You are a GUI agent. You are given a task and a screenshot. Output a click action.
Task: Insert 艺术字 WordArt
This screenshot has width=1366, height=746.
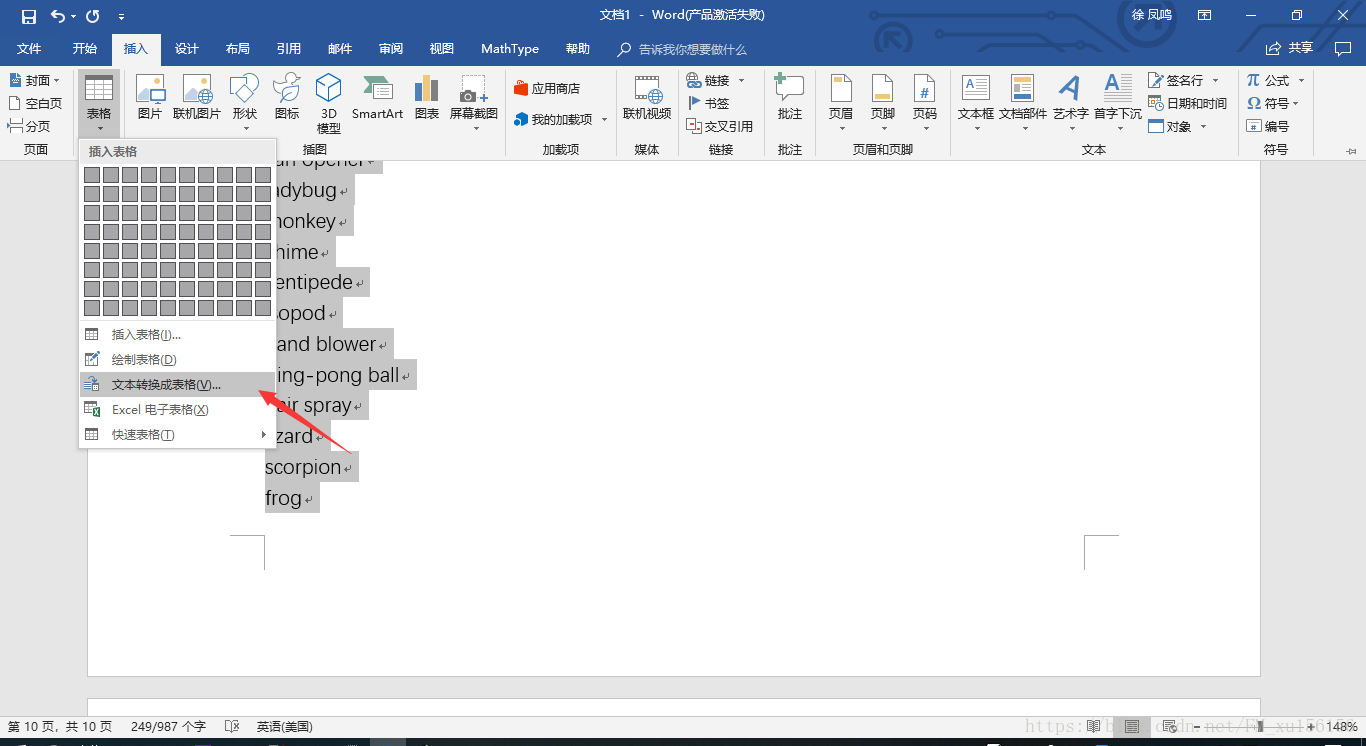[1070, 103]
